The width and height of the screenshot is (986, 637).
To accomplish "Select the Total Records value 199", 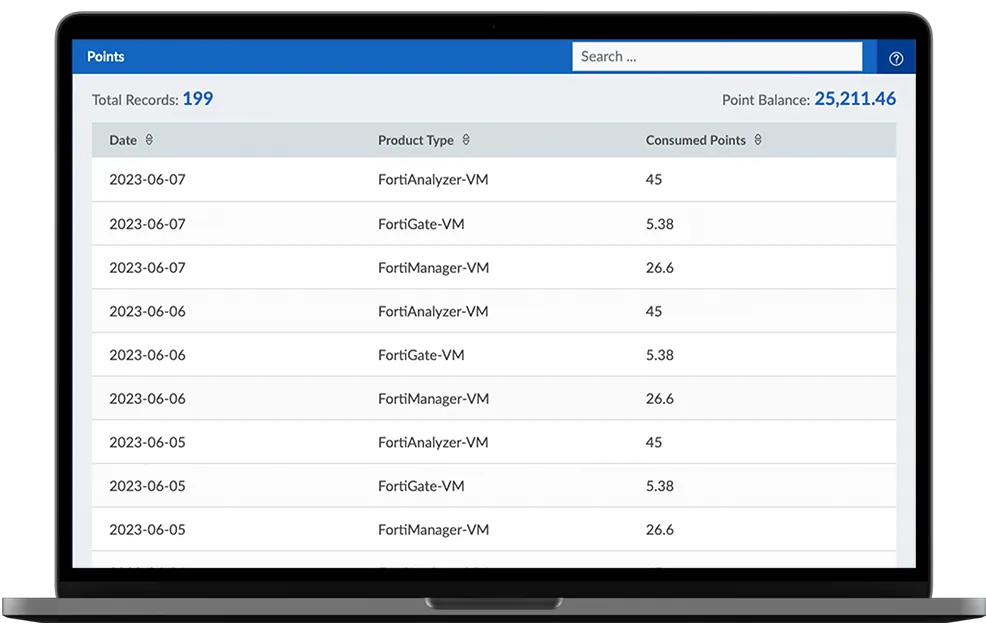I will (197, 99).
